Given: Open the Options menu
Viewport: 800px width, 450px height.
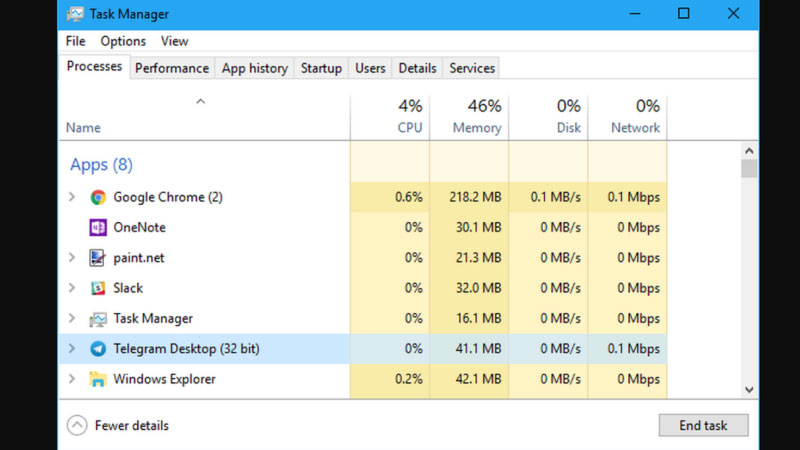Looking at the screenshot, I should coord(123,41).
